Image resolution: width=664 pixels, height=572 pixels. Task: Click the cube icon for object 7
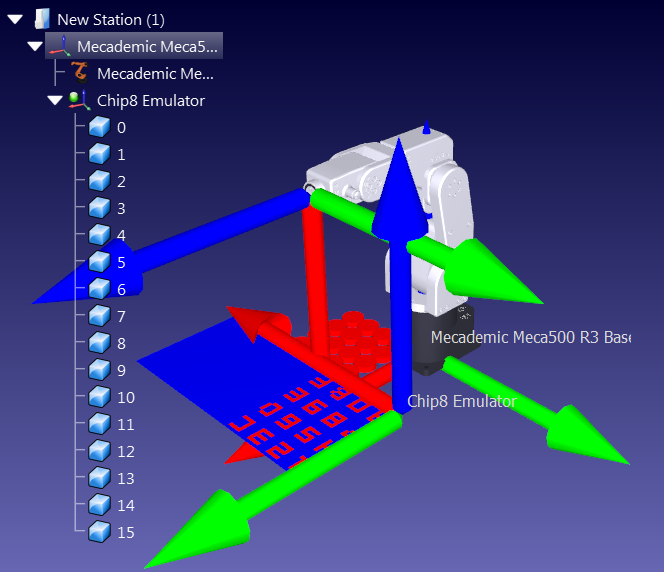coord(98,316)
